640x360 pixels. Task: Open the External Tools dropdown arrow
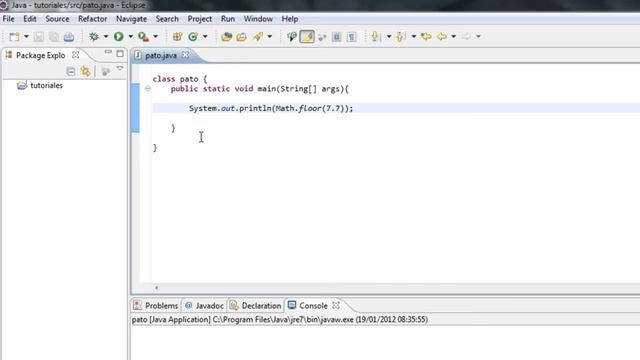(x=156, y=37)
